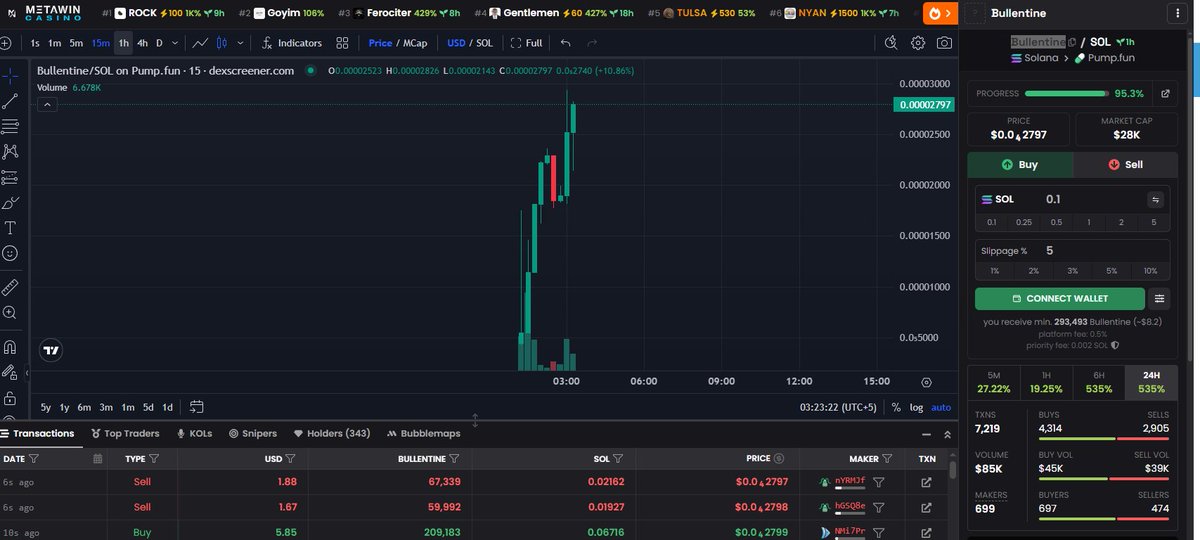1200x540 pixels.
Task: Choose the 0.25 SOL preset amount
Action: point(1024,222)
